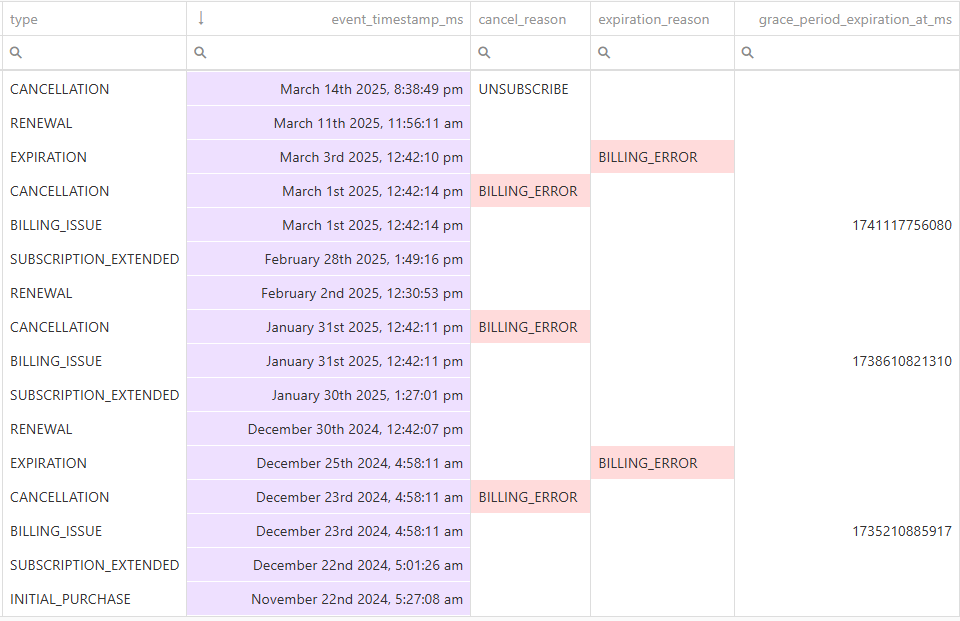Click the grace_period_expiration_at_ms filter search icon
The width and height of the screenshot is (960, 621).
[748, 53]
